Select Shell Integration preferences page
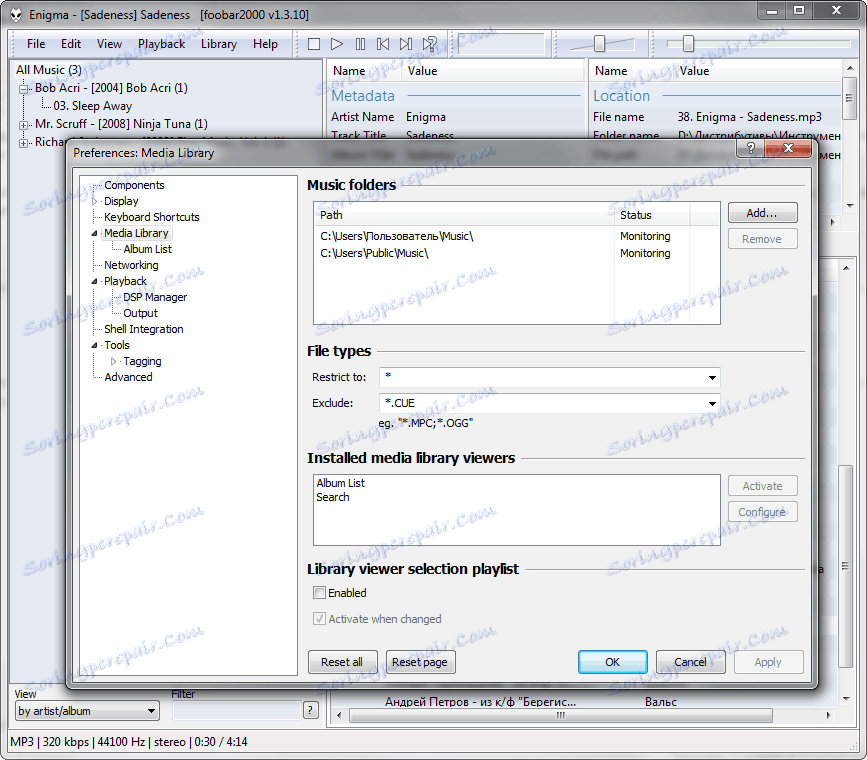Screen dimensions: 867x760 pos(144,330)
